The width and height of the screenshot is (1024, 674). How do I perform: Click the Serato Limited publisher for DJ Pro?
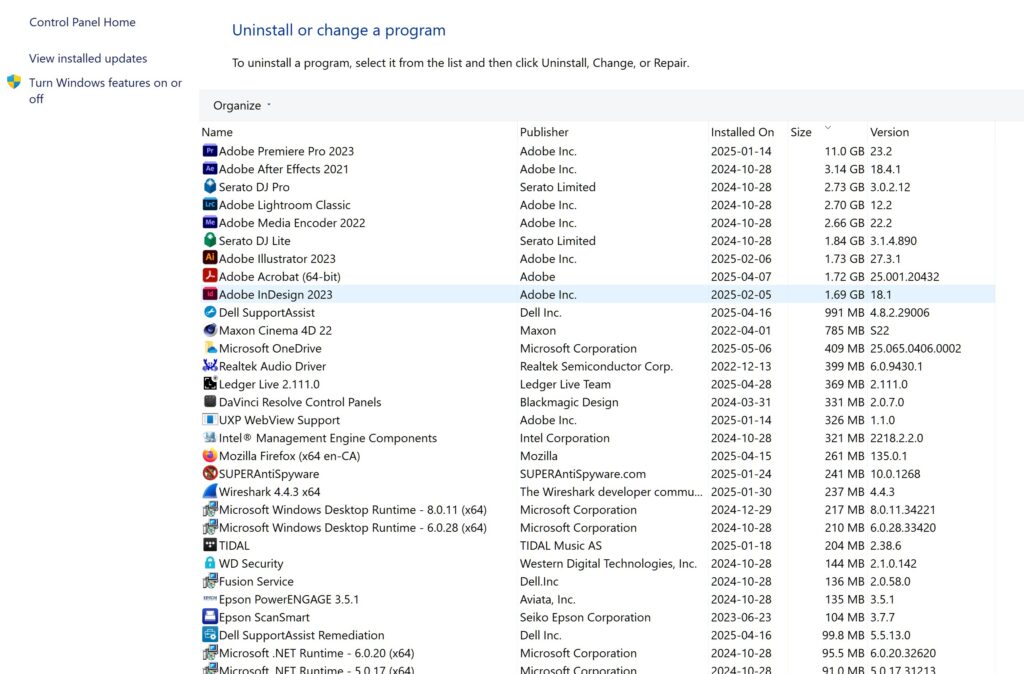(558, 187)
